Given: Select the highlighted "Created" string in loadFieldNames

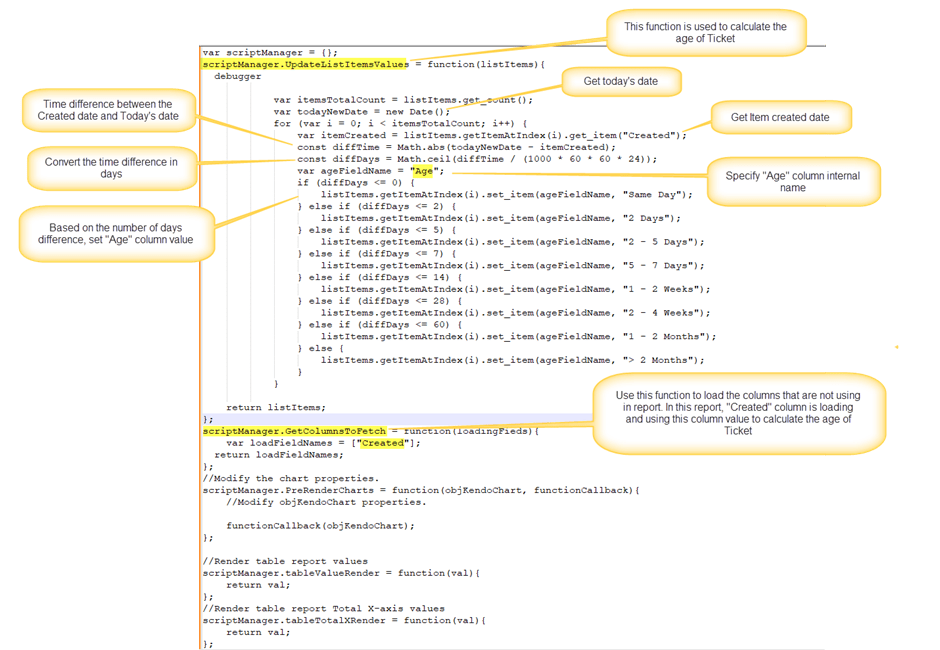Looking at the screenshot, I should (x=380, y=441).
